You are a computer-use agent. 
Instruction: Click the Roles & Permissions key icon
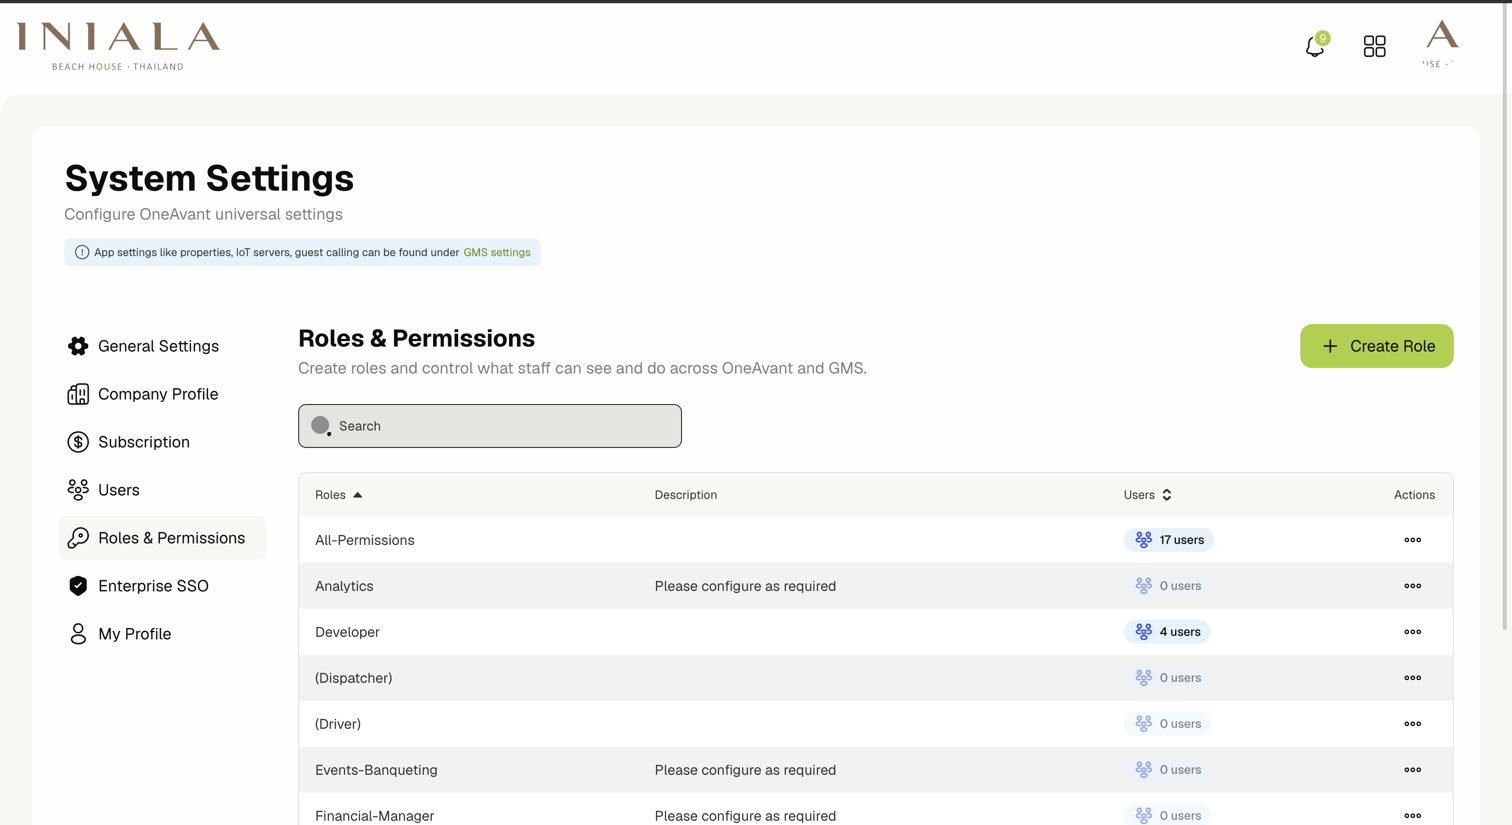(x=78, y=538)
